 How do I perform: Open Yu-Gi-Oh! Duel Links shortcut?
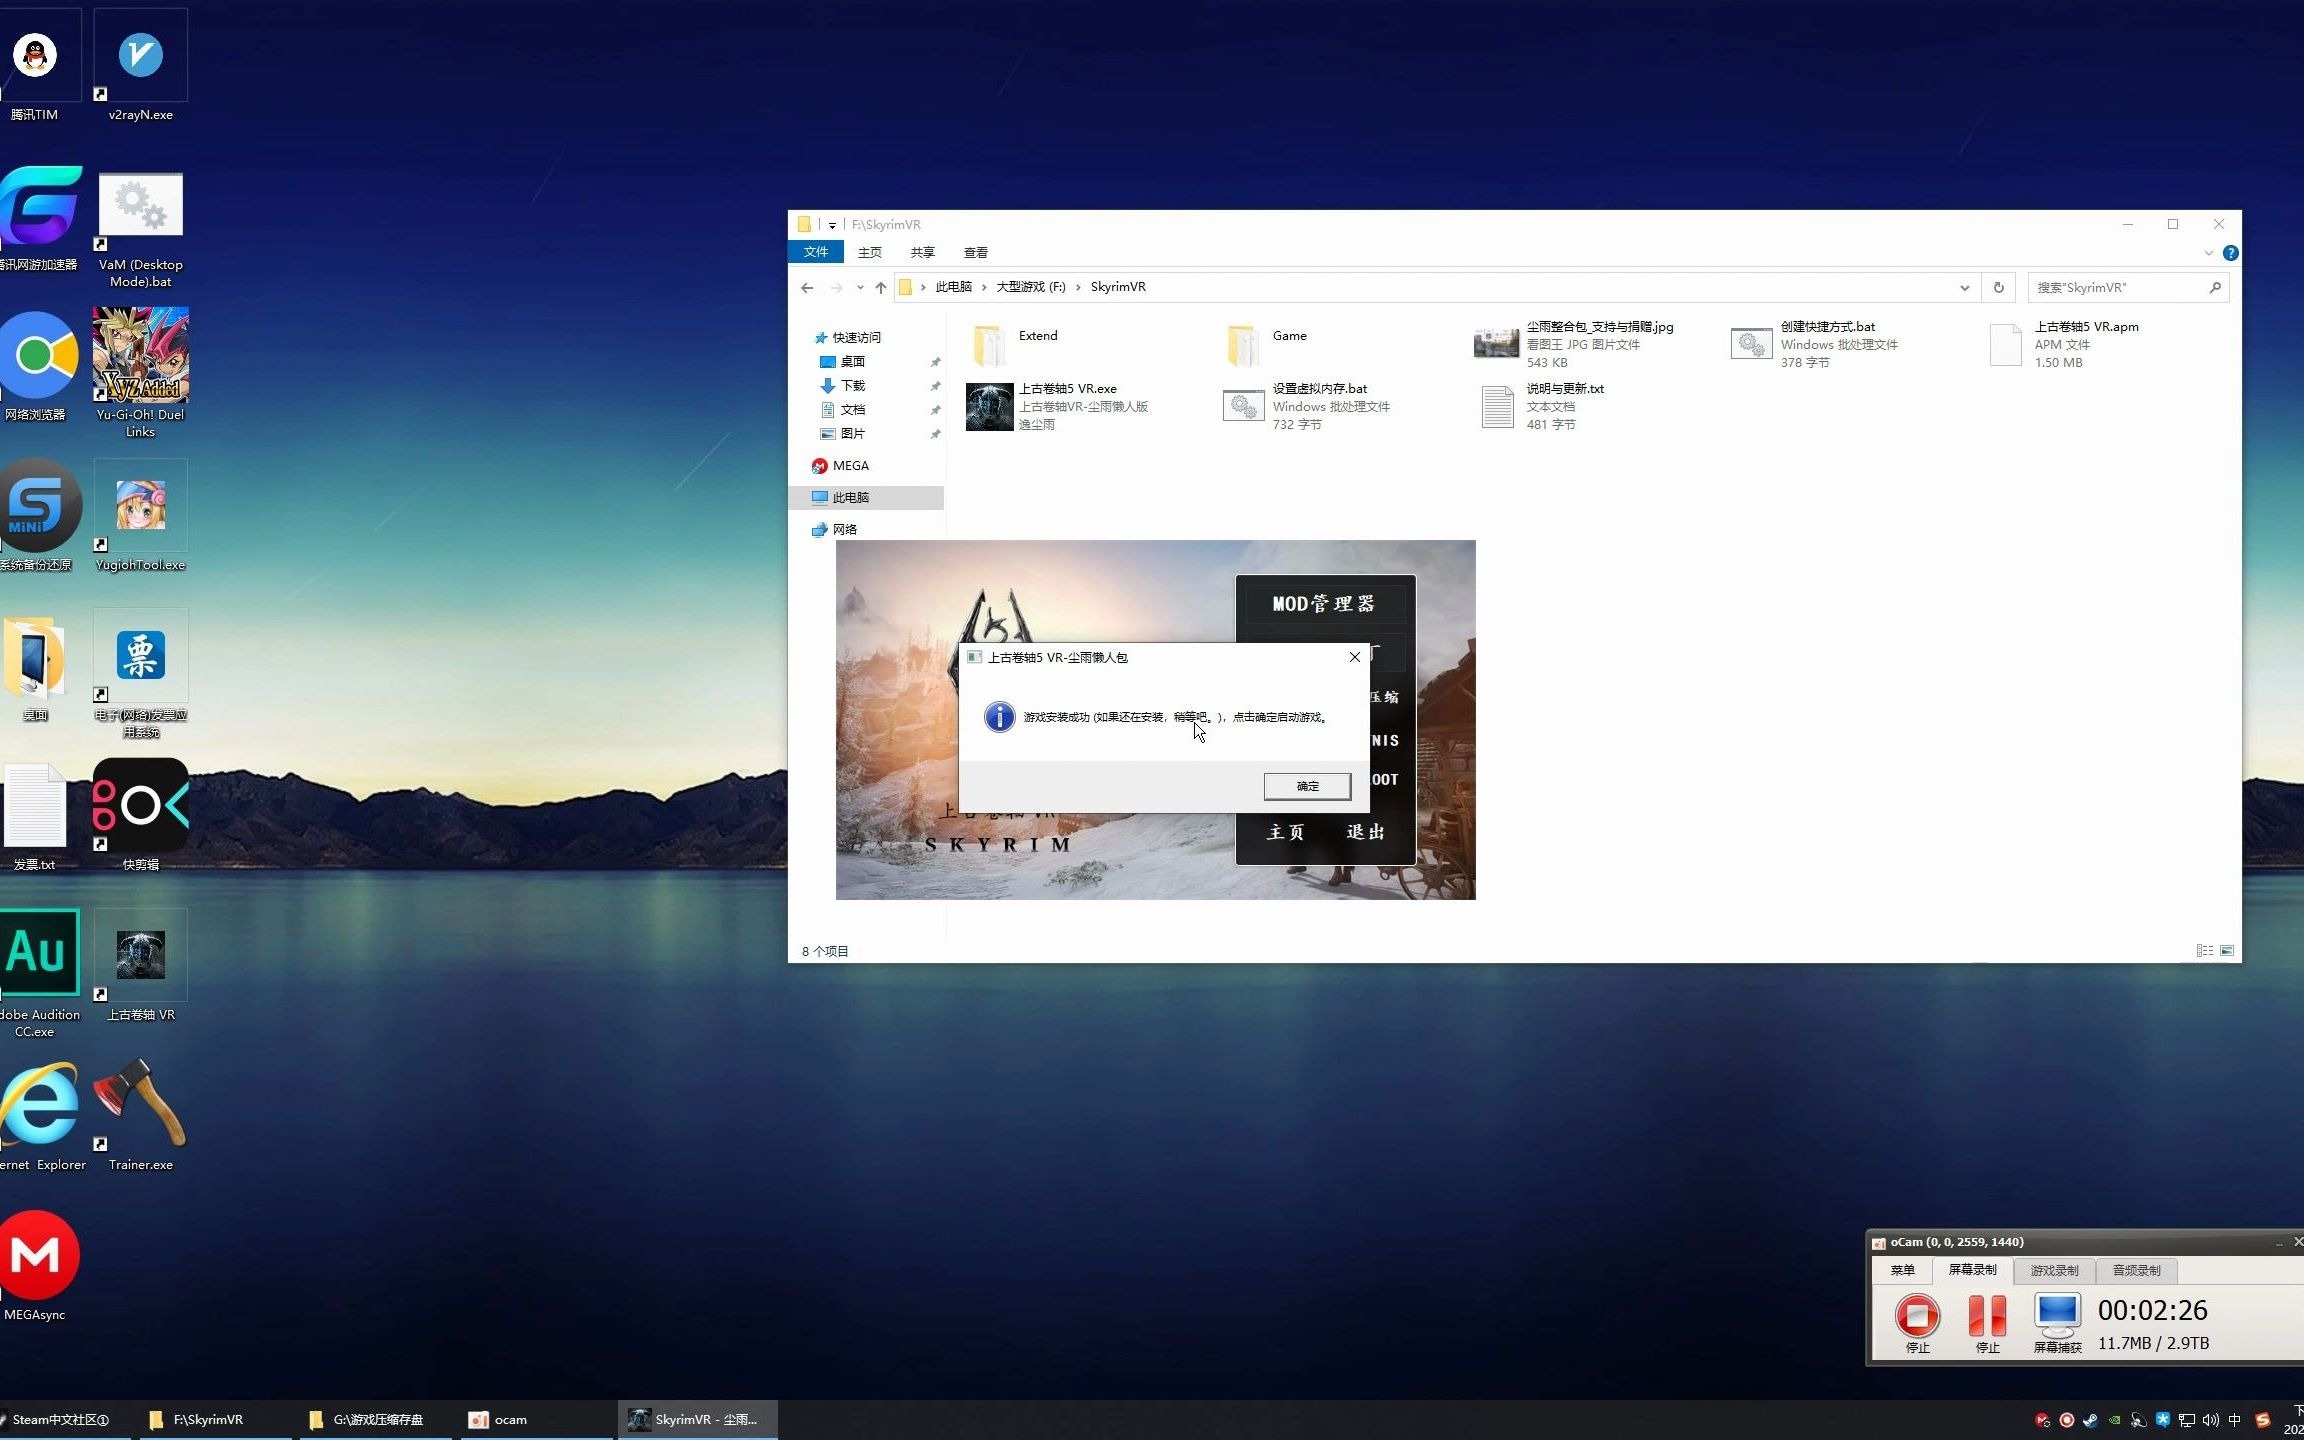point(141,372)
